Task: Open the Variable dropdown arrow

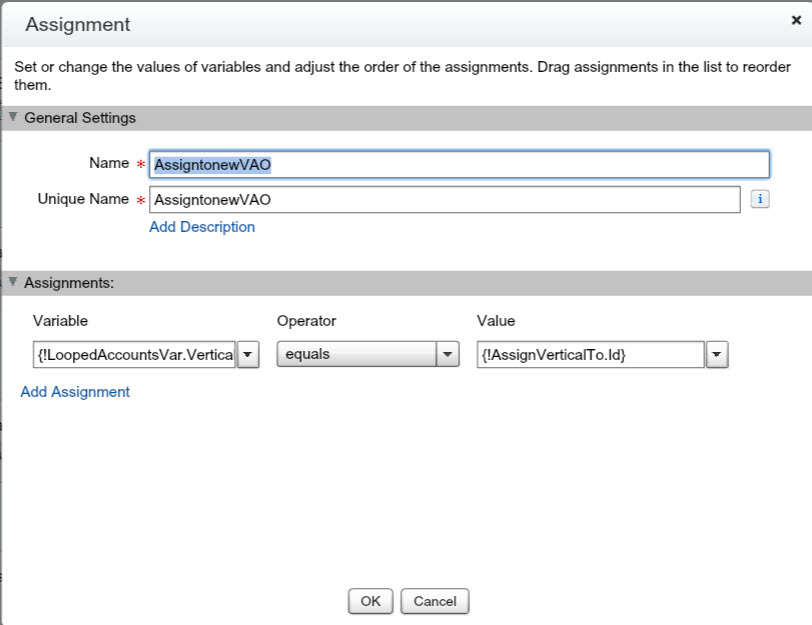Action: click(248, 354)
